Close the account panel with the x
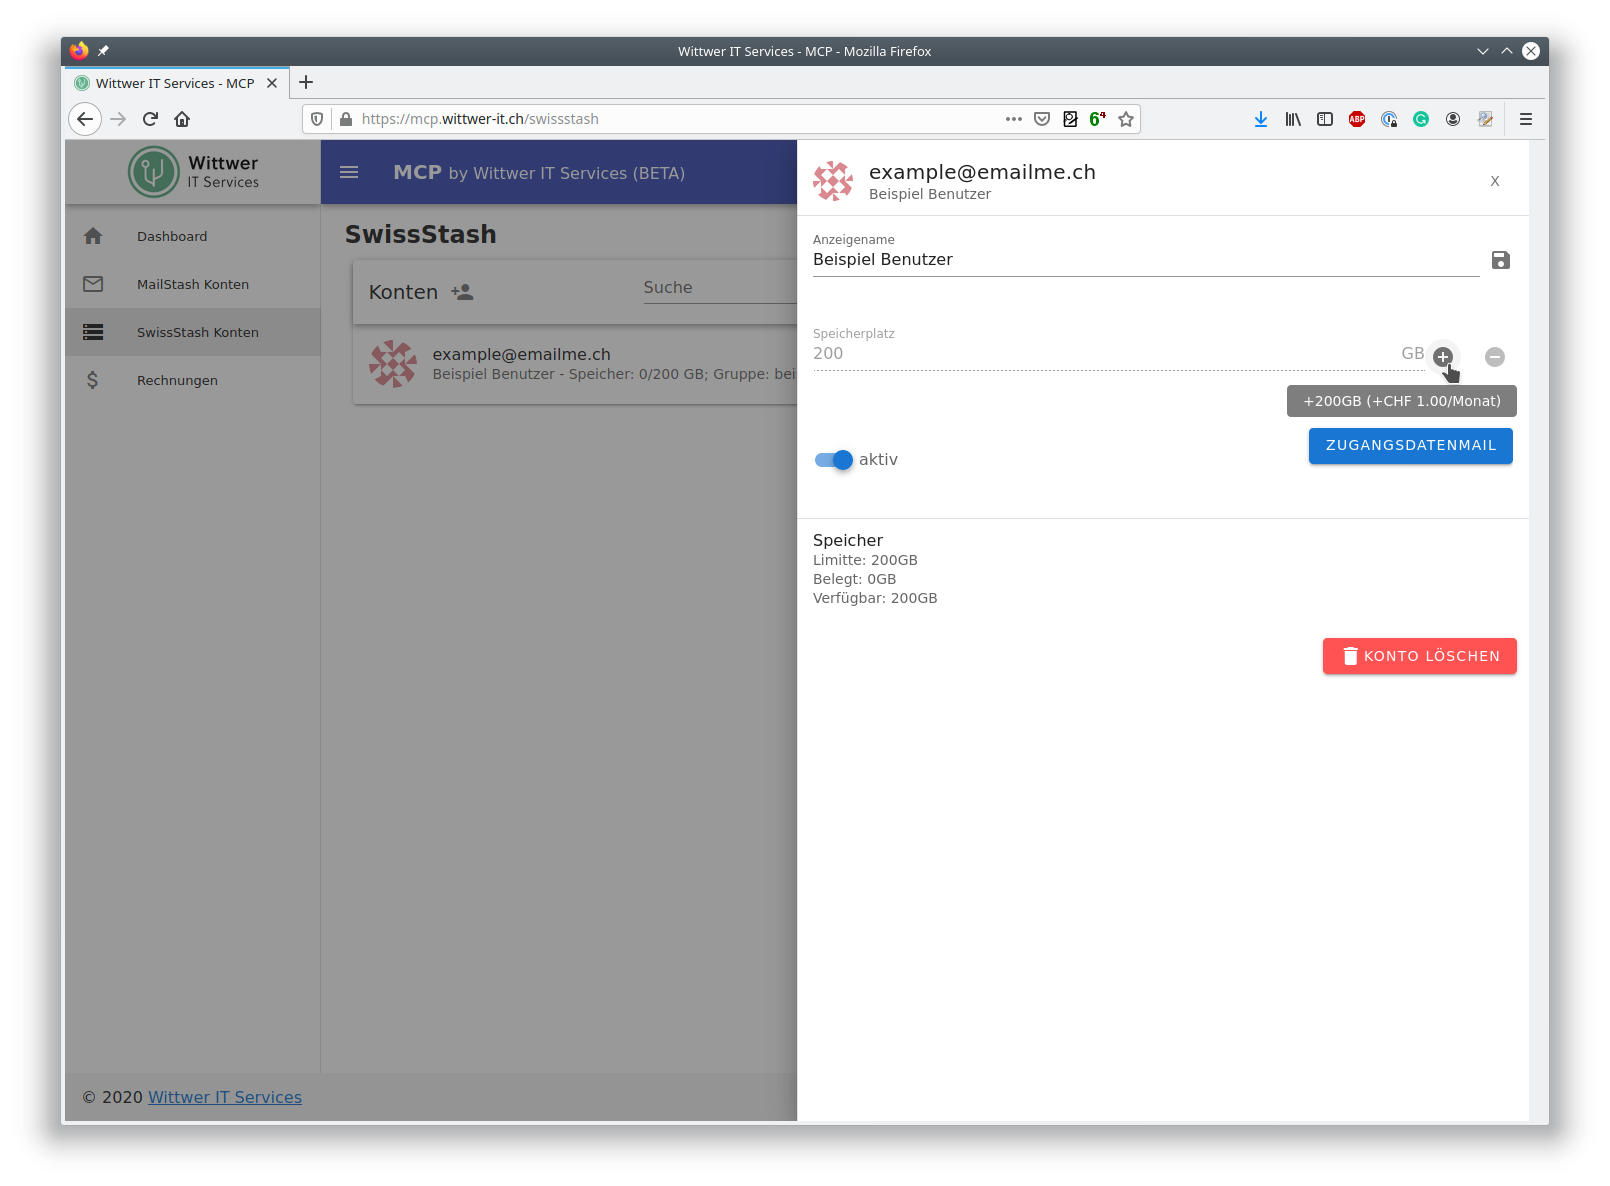Viewport: 1610px width, 1186px height. pos(1494,181)
